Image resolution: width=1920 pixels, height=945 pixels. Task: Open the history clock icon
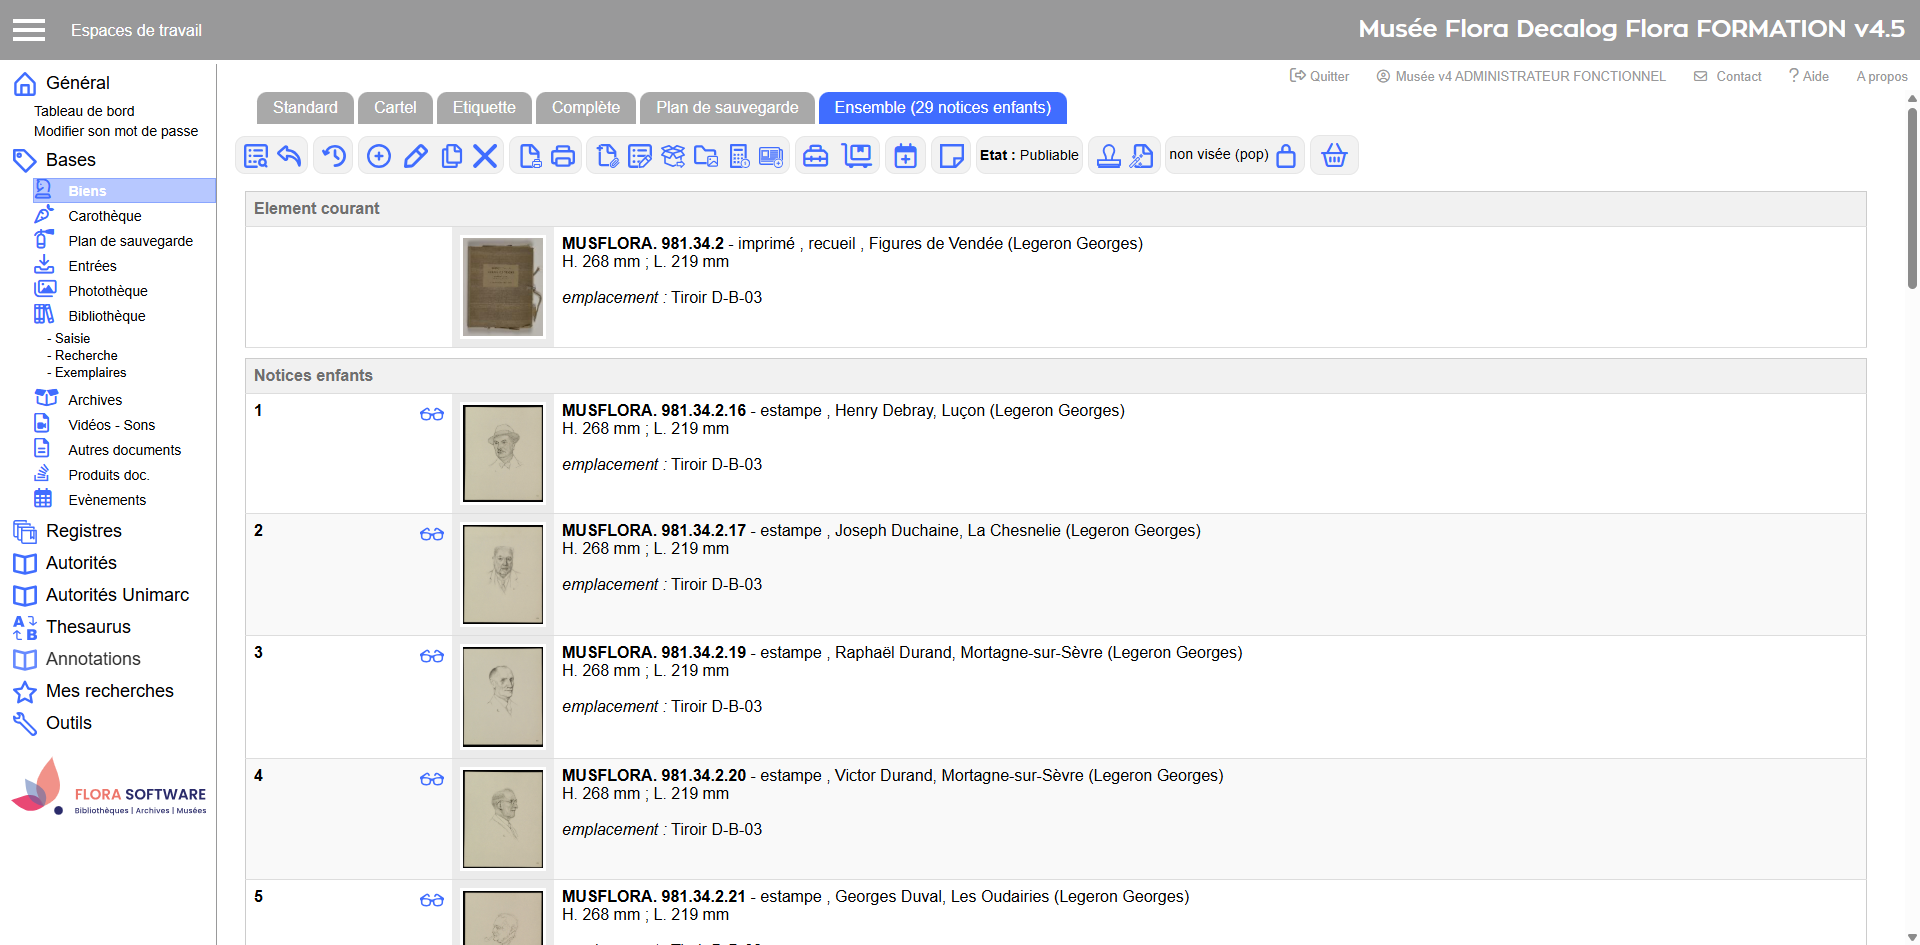(x=334, y=156)
